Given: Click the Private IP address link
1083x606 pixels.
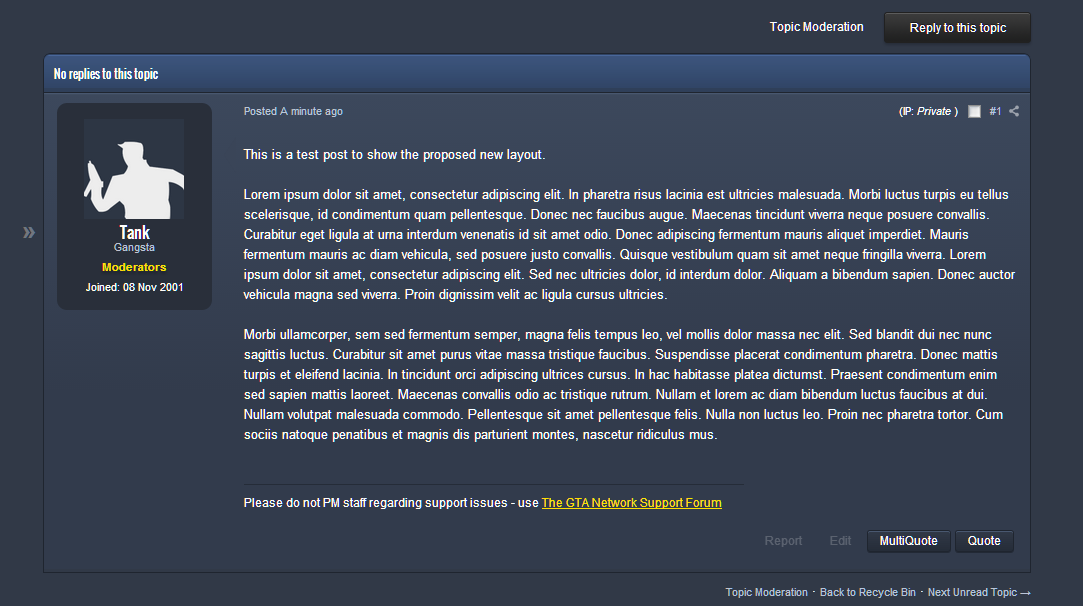Looking at the screenshot, I should (x=934, y=111).
